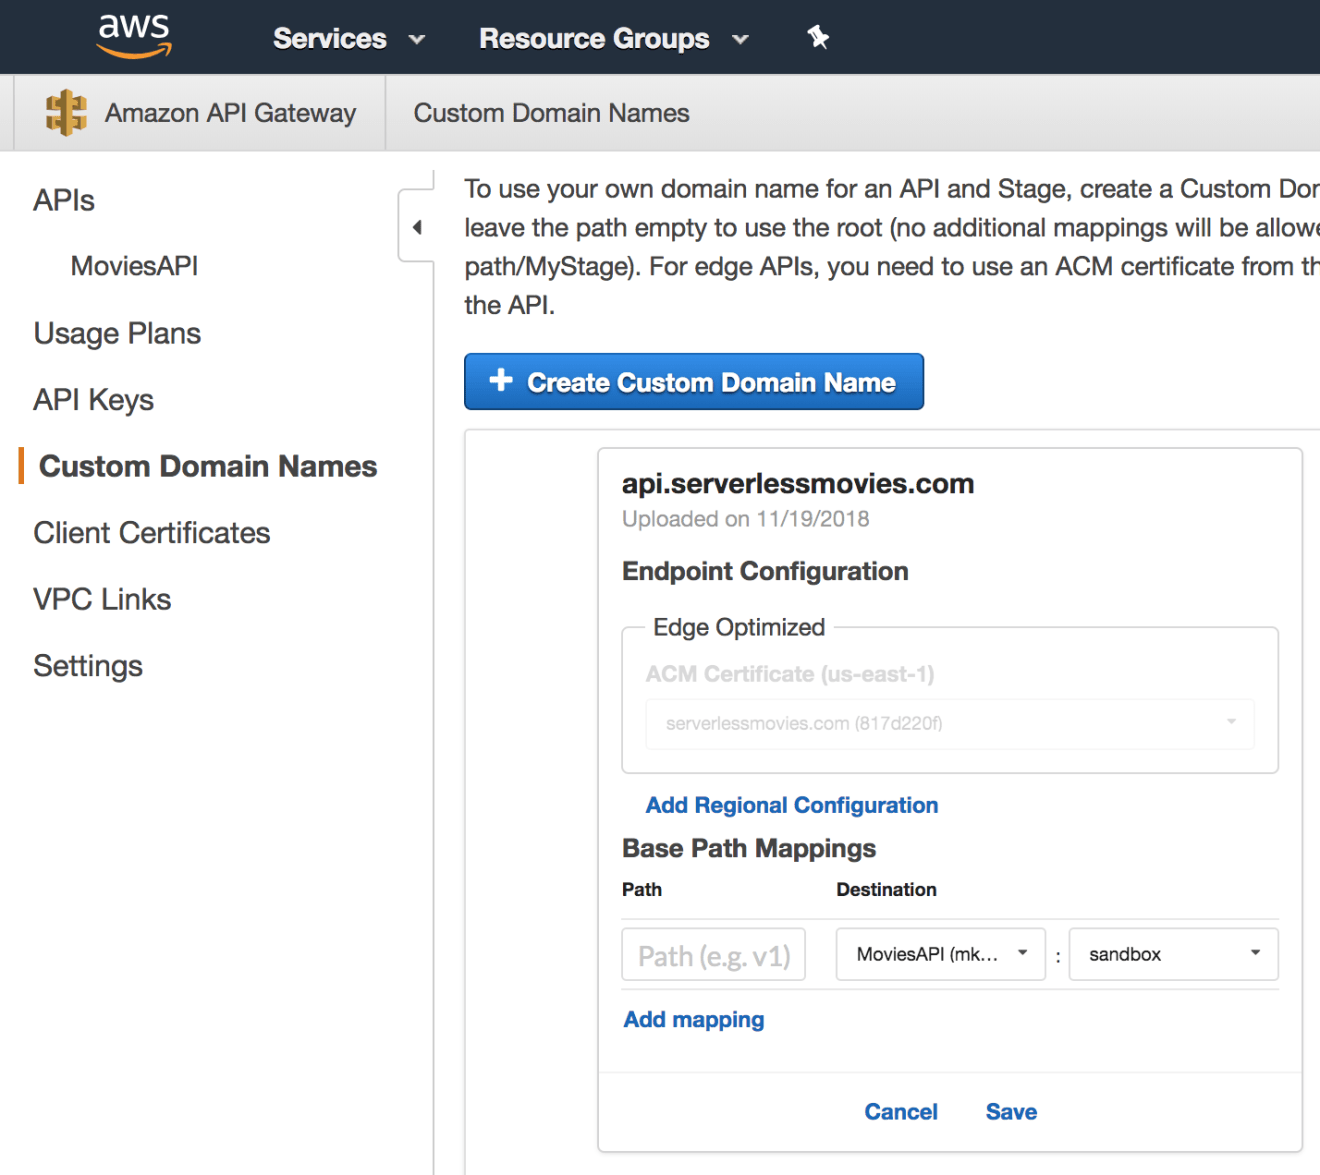The width and height of the screenshot is (1320, 1175).
Task: Click Create Custom Domain Name button
Action: [694, 382]
